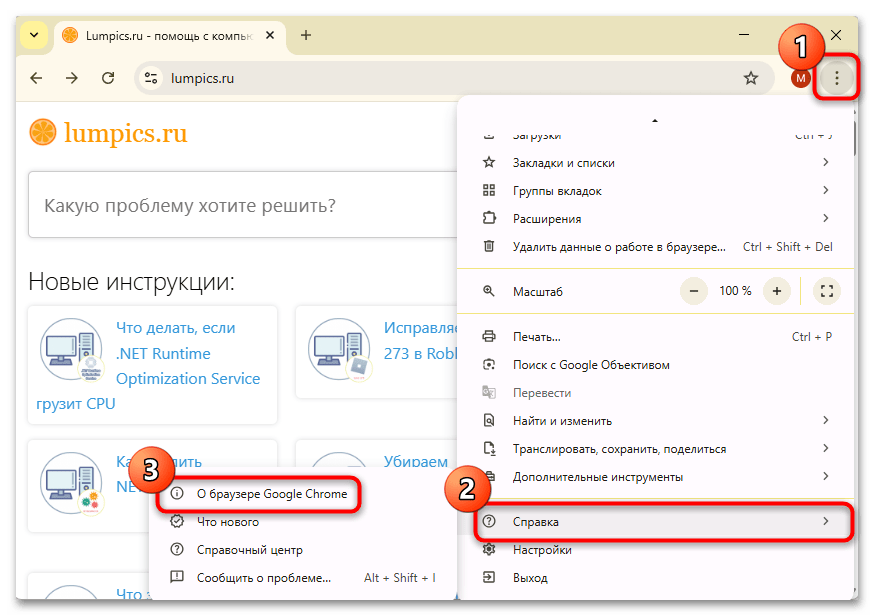This screenshot has height=616, width=874.
Task: Click the Google Lens search icon
Action: pos(489,364)
